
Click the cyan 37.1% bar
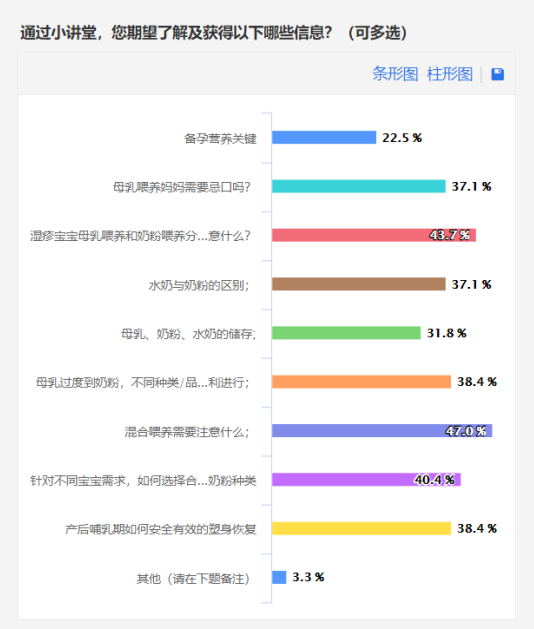pos(359,186)
